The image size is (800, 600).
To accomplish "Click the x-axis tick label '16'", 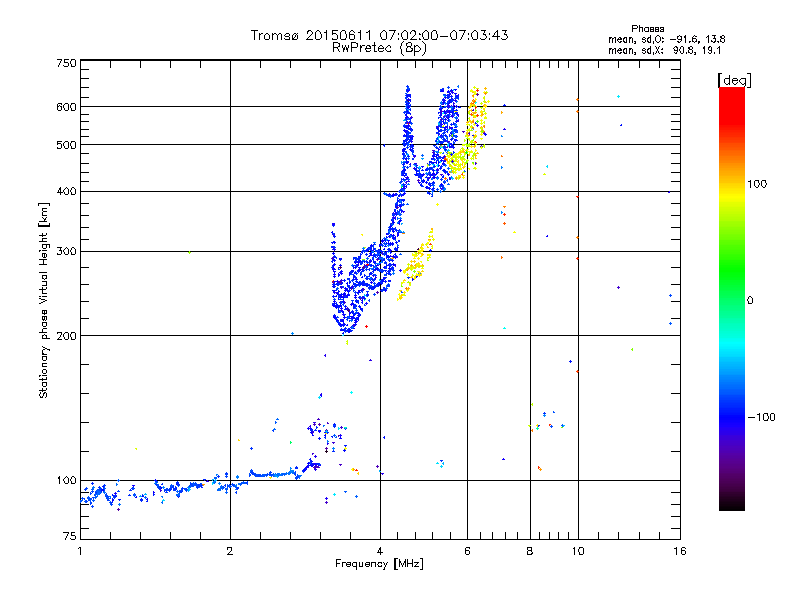I will point(680,551).
